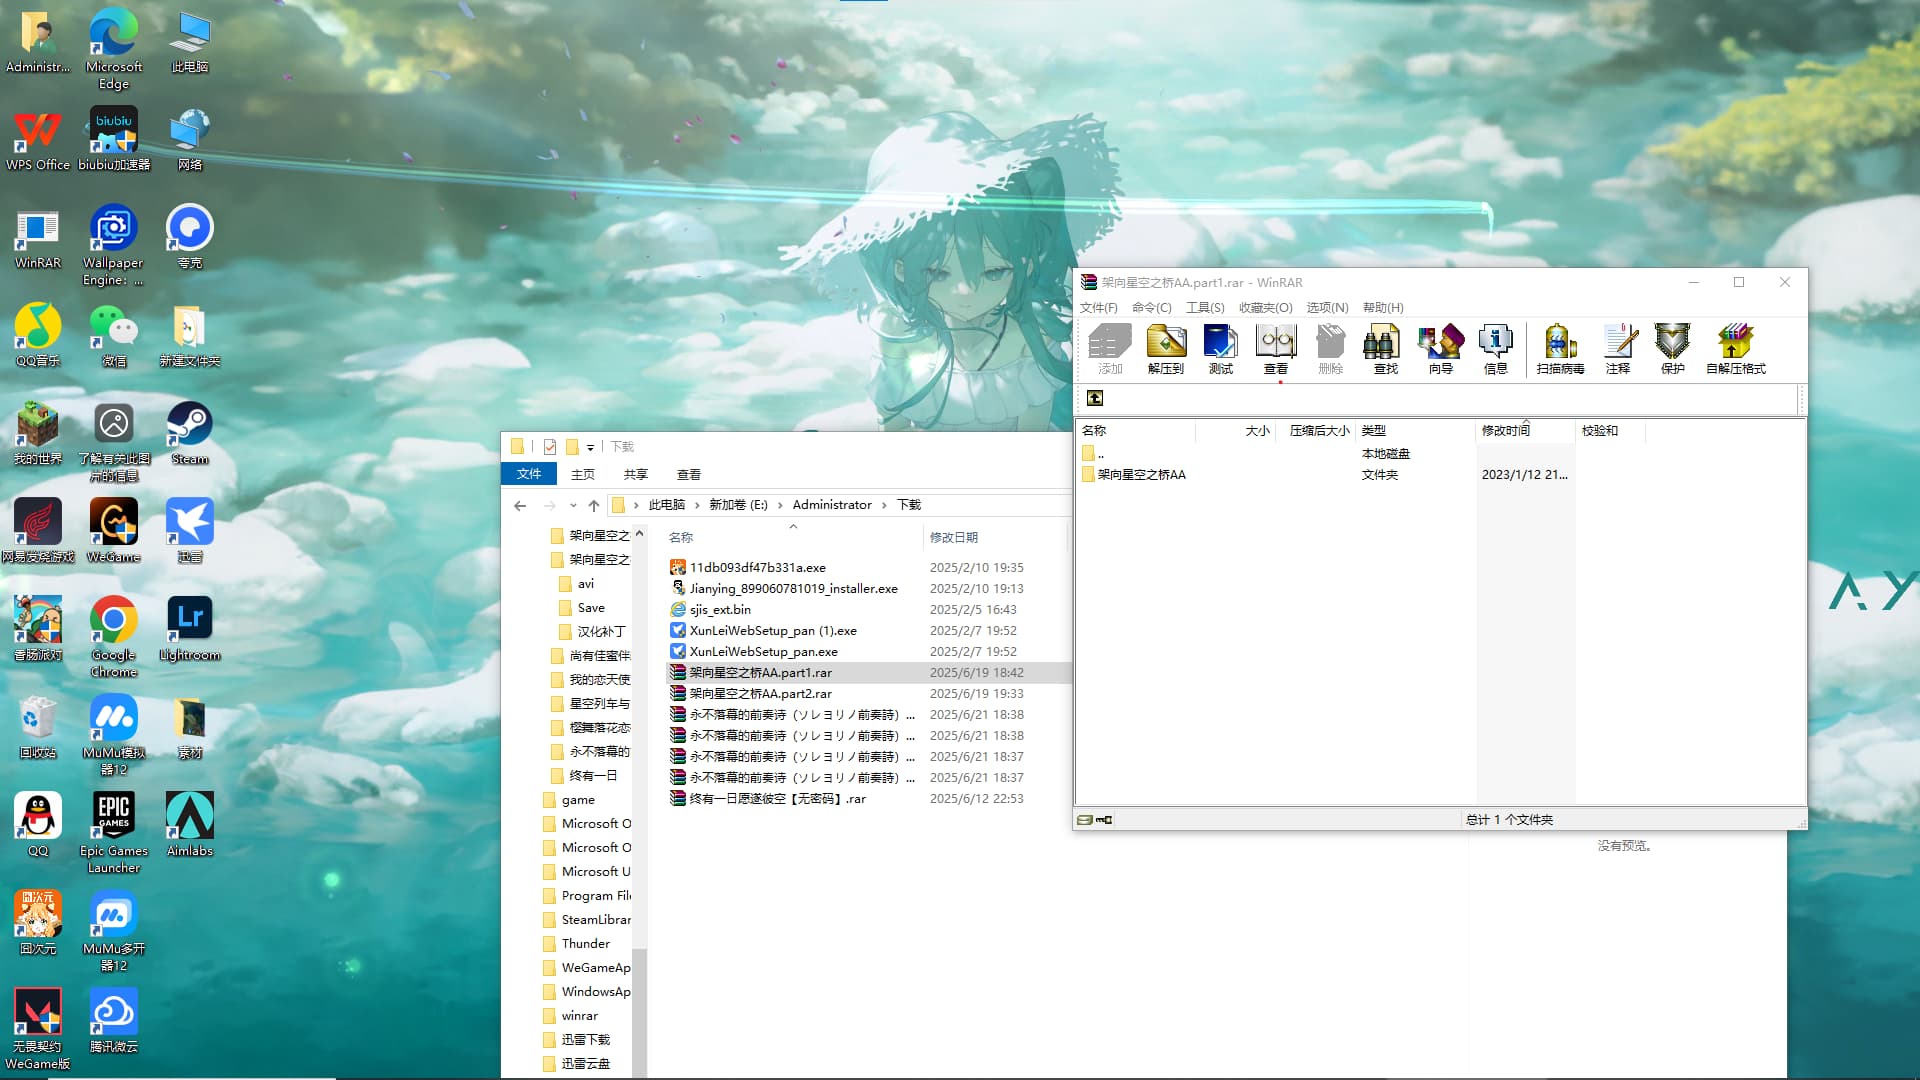Click scroll-up arrow of the navigation tree
1920x1080 pixels.
click(639, 533)
